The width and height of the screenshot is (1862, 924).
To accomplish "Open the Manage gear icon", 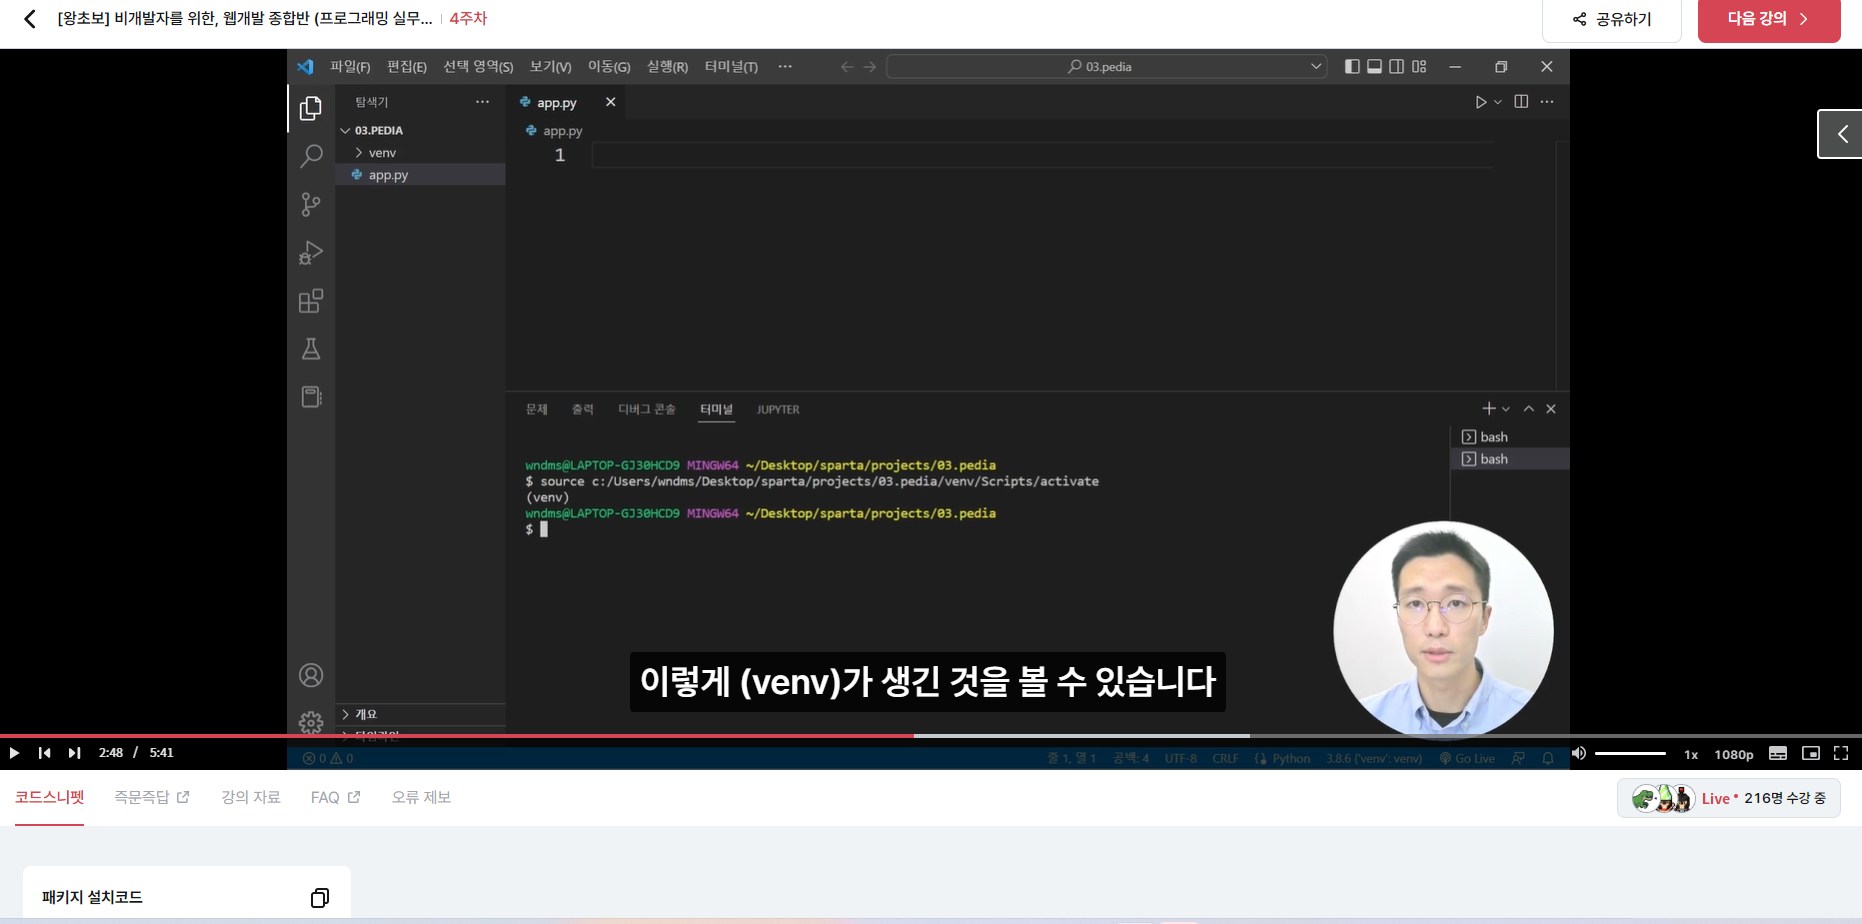I will pyautogui.click(x=311, y=722).
